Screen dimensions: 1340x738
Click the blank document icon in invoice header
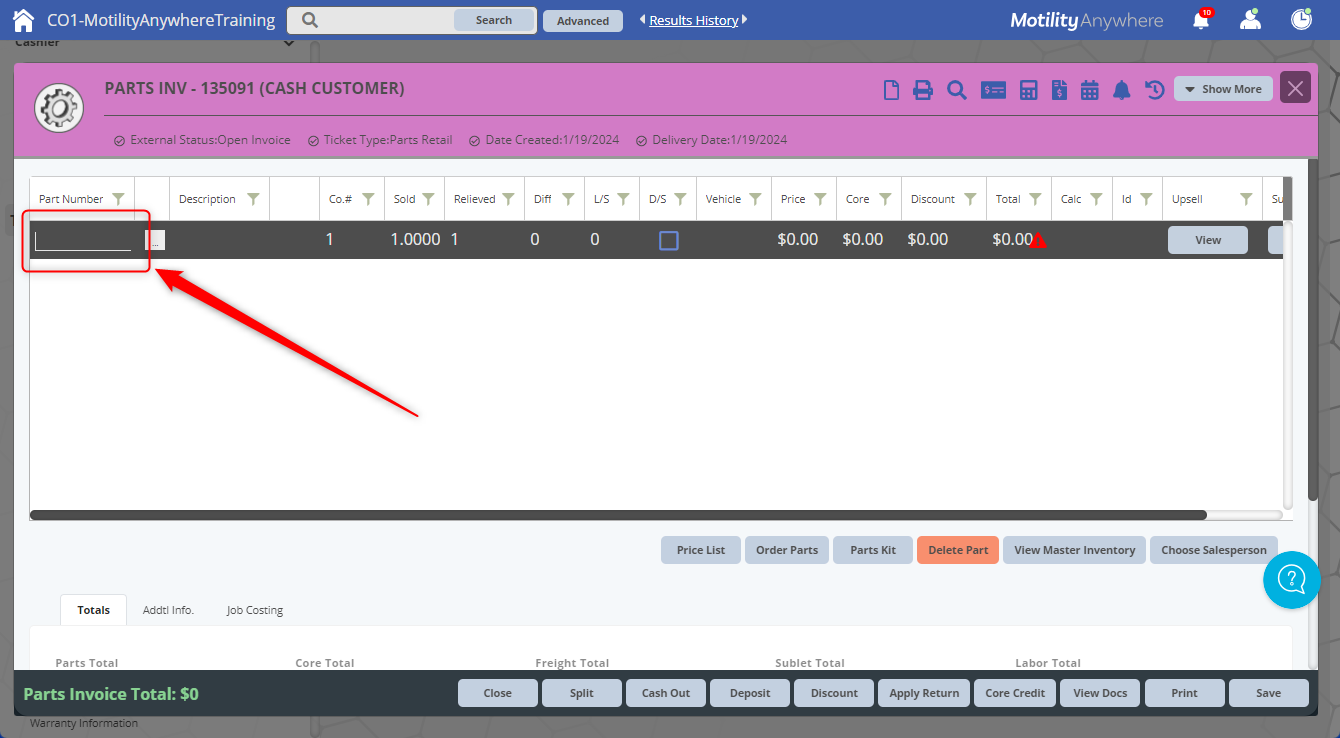pyautogui.click(x=891, y=90)
